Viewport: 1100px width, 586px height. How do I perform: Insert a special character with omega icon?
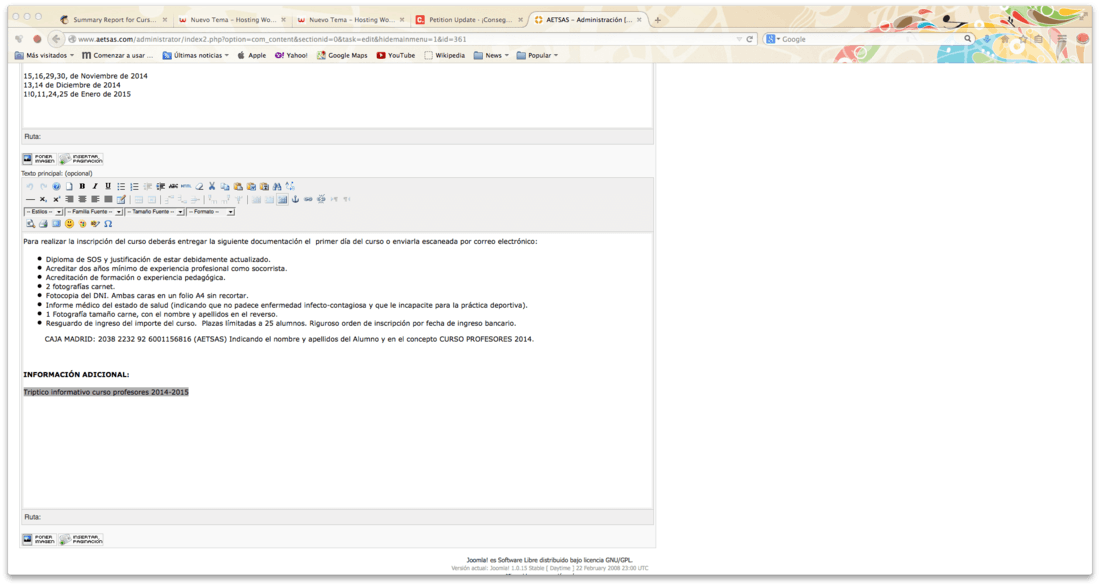[x=108, y=224]
